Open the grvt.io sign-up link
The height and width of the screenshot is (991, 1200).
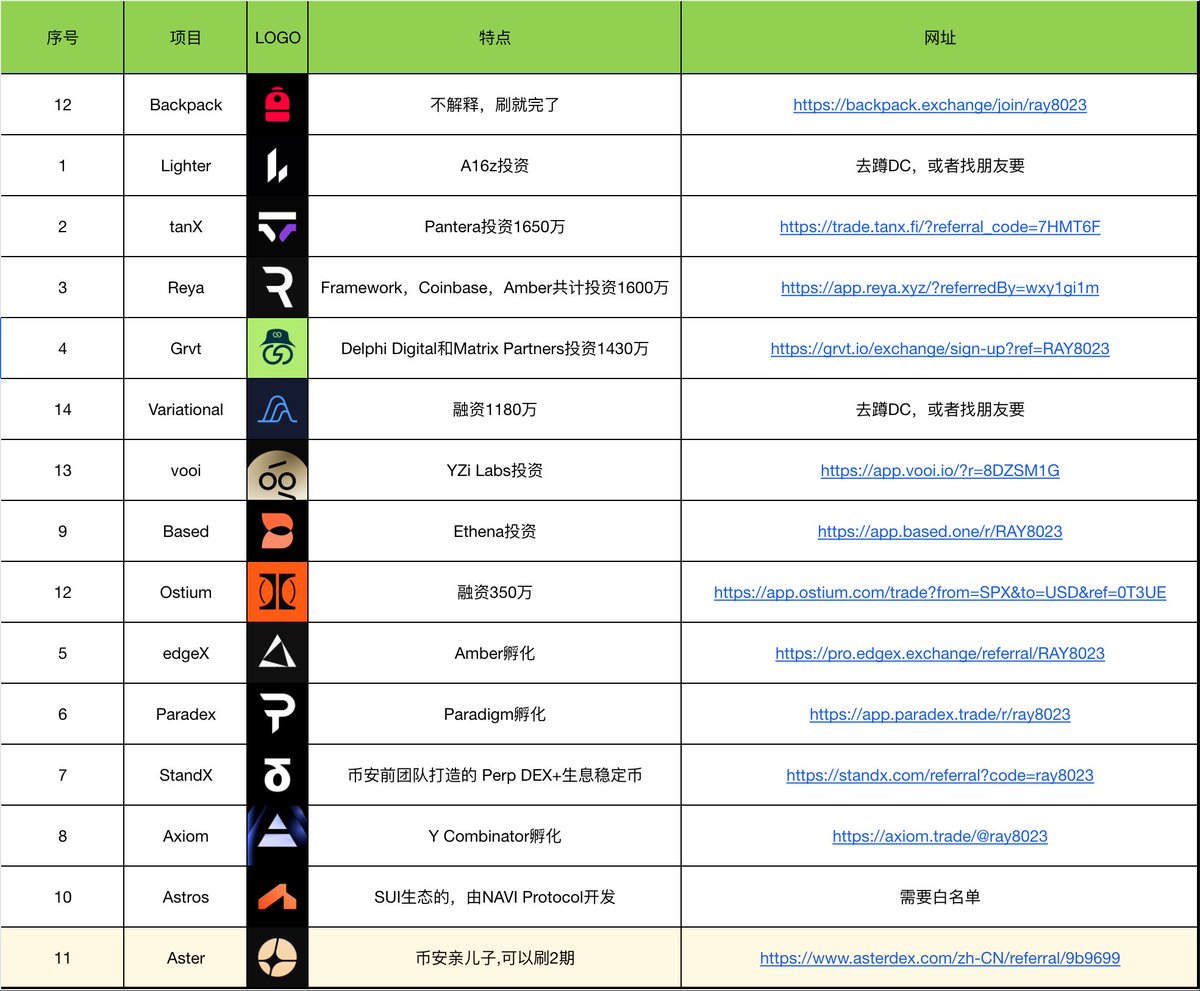click(x=940, y=349)
